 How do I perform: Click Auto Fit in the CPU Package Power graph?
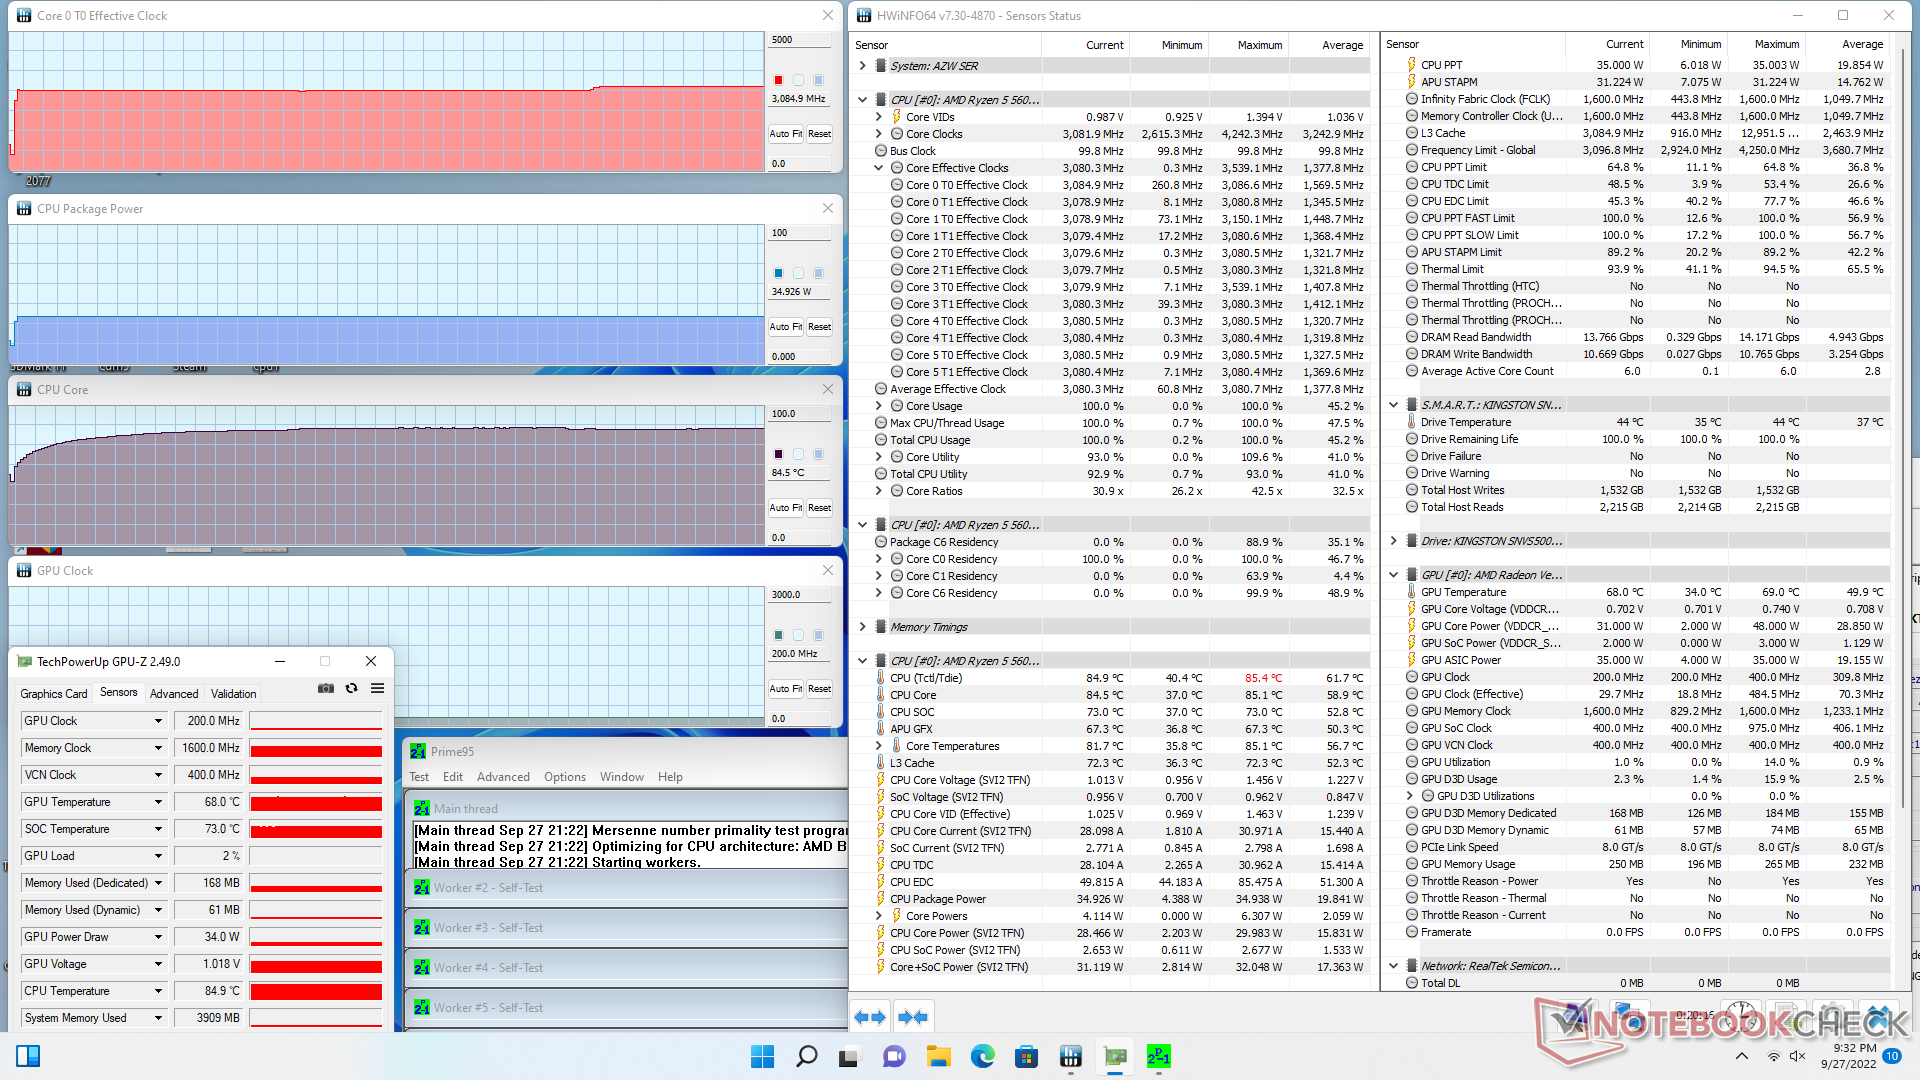coord(785,327)
